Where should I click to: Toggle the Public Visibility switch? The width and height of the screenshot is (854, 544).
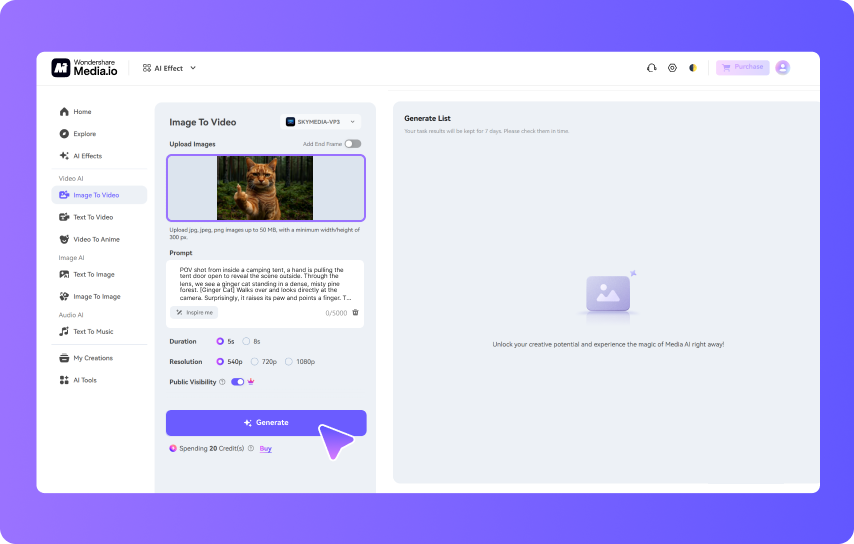237,382
